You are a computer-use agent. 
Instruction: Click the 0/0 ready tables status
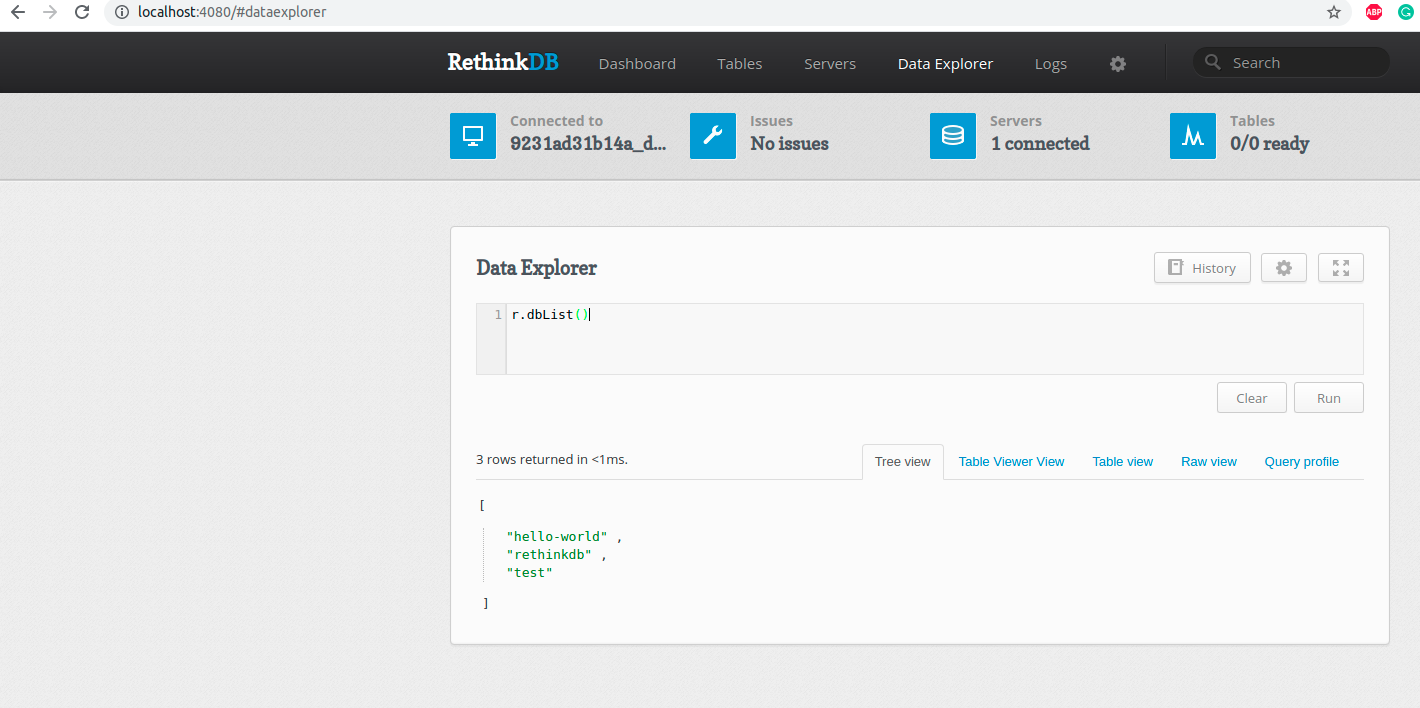pyautogui.click(x=1269, y=144)
